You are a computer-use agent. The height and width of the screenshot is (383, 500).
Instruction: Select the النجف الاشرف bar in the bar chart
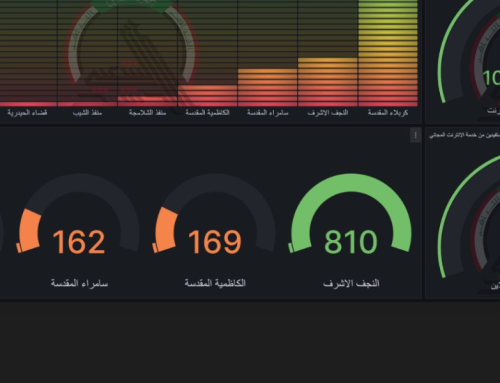(x=328, y=82)
